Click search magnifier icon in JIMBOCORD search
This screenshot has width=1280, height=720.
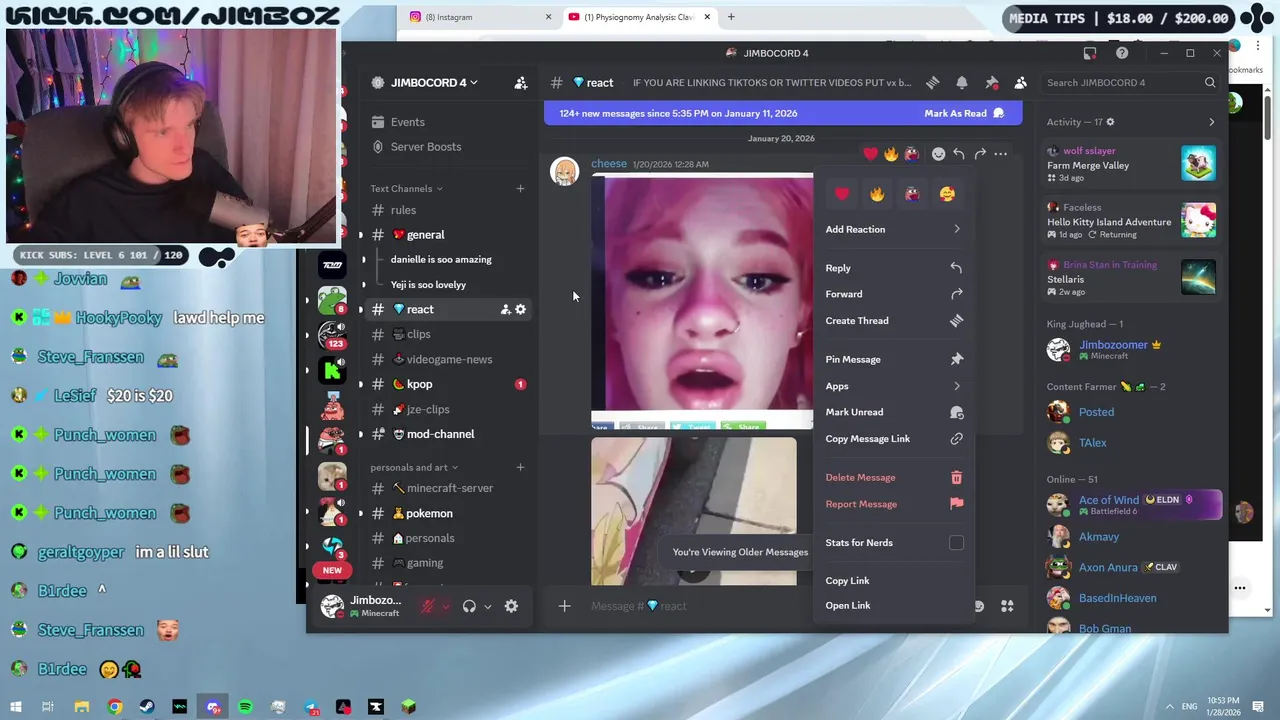click(1210, 83)
